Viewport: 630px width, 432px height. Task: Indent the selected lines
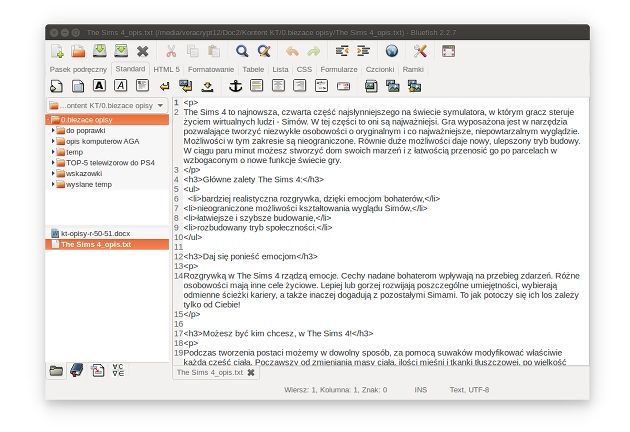tap(363, 51)
